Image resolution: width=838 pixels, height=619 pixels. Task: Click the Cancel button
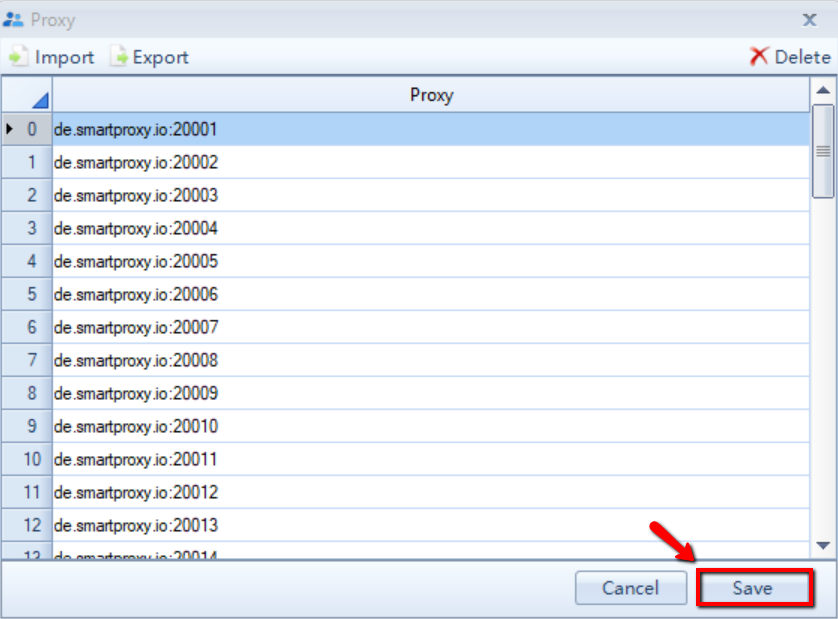tap(631, 588)
